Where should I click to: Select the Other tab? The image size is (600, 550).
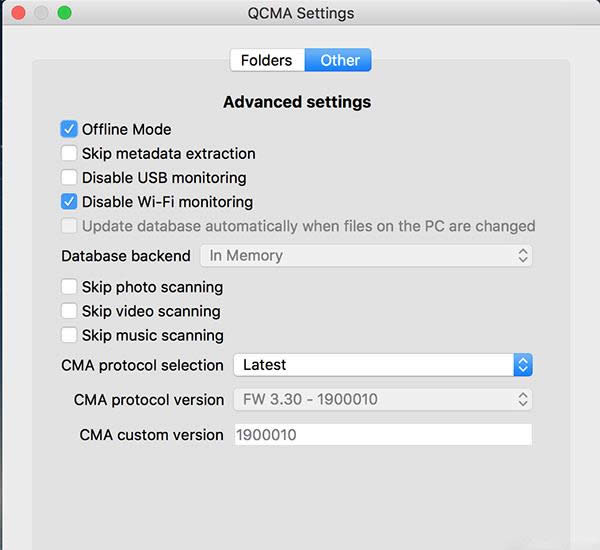pos(339,60)
